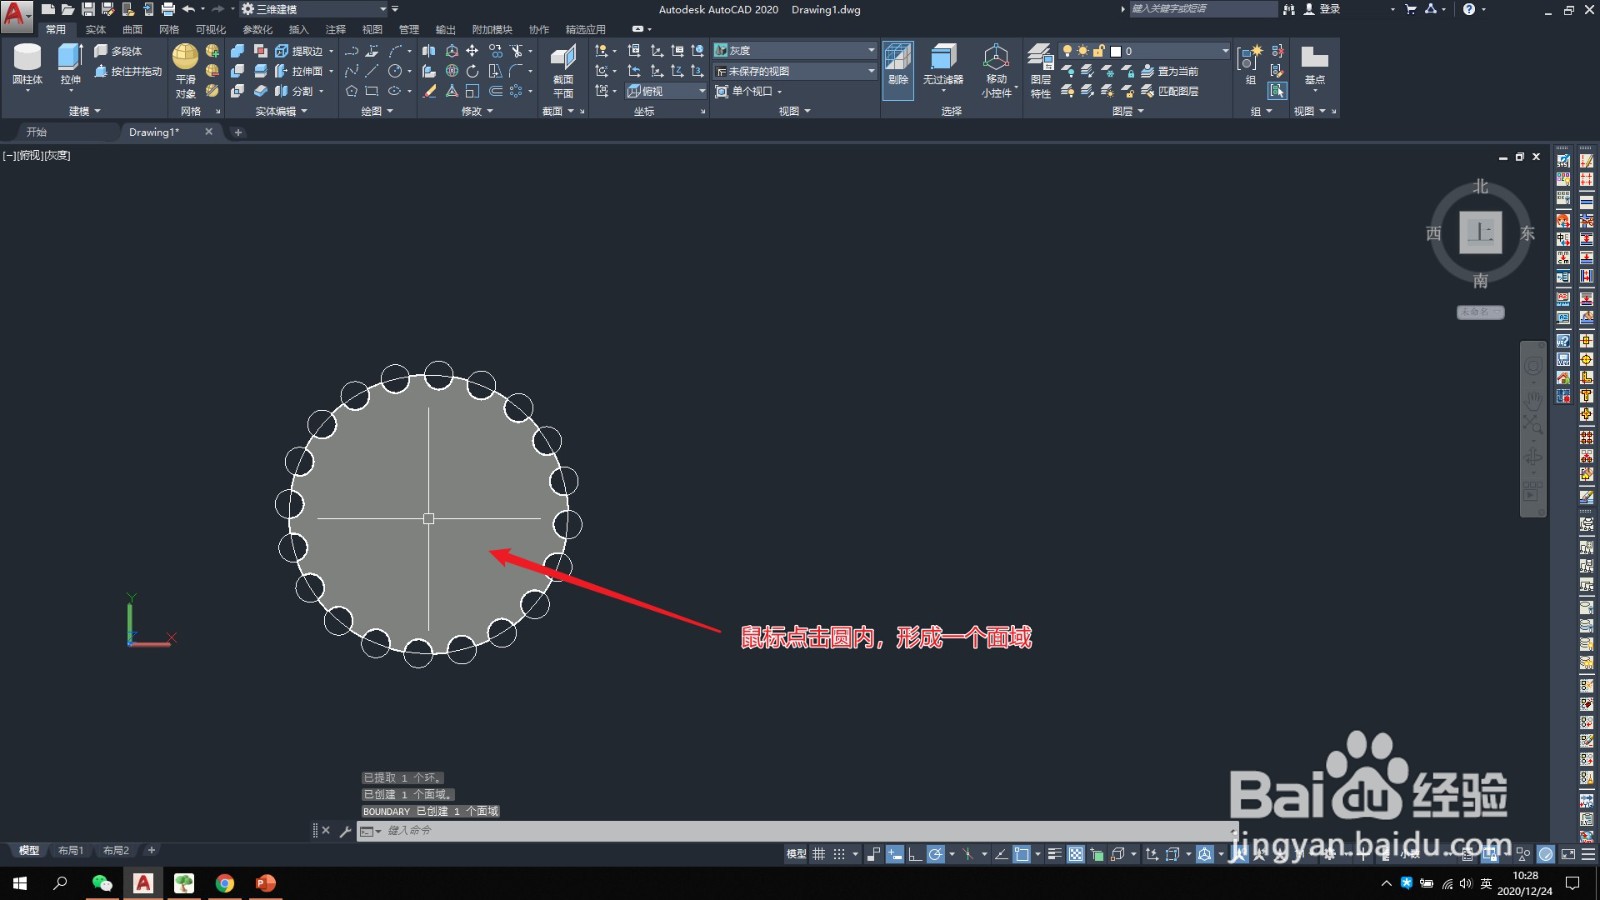Toggle the grid display in status bar
1600x900 pixels.
click(818, 854)
